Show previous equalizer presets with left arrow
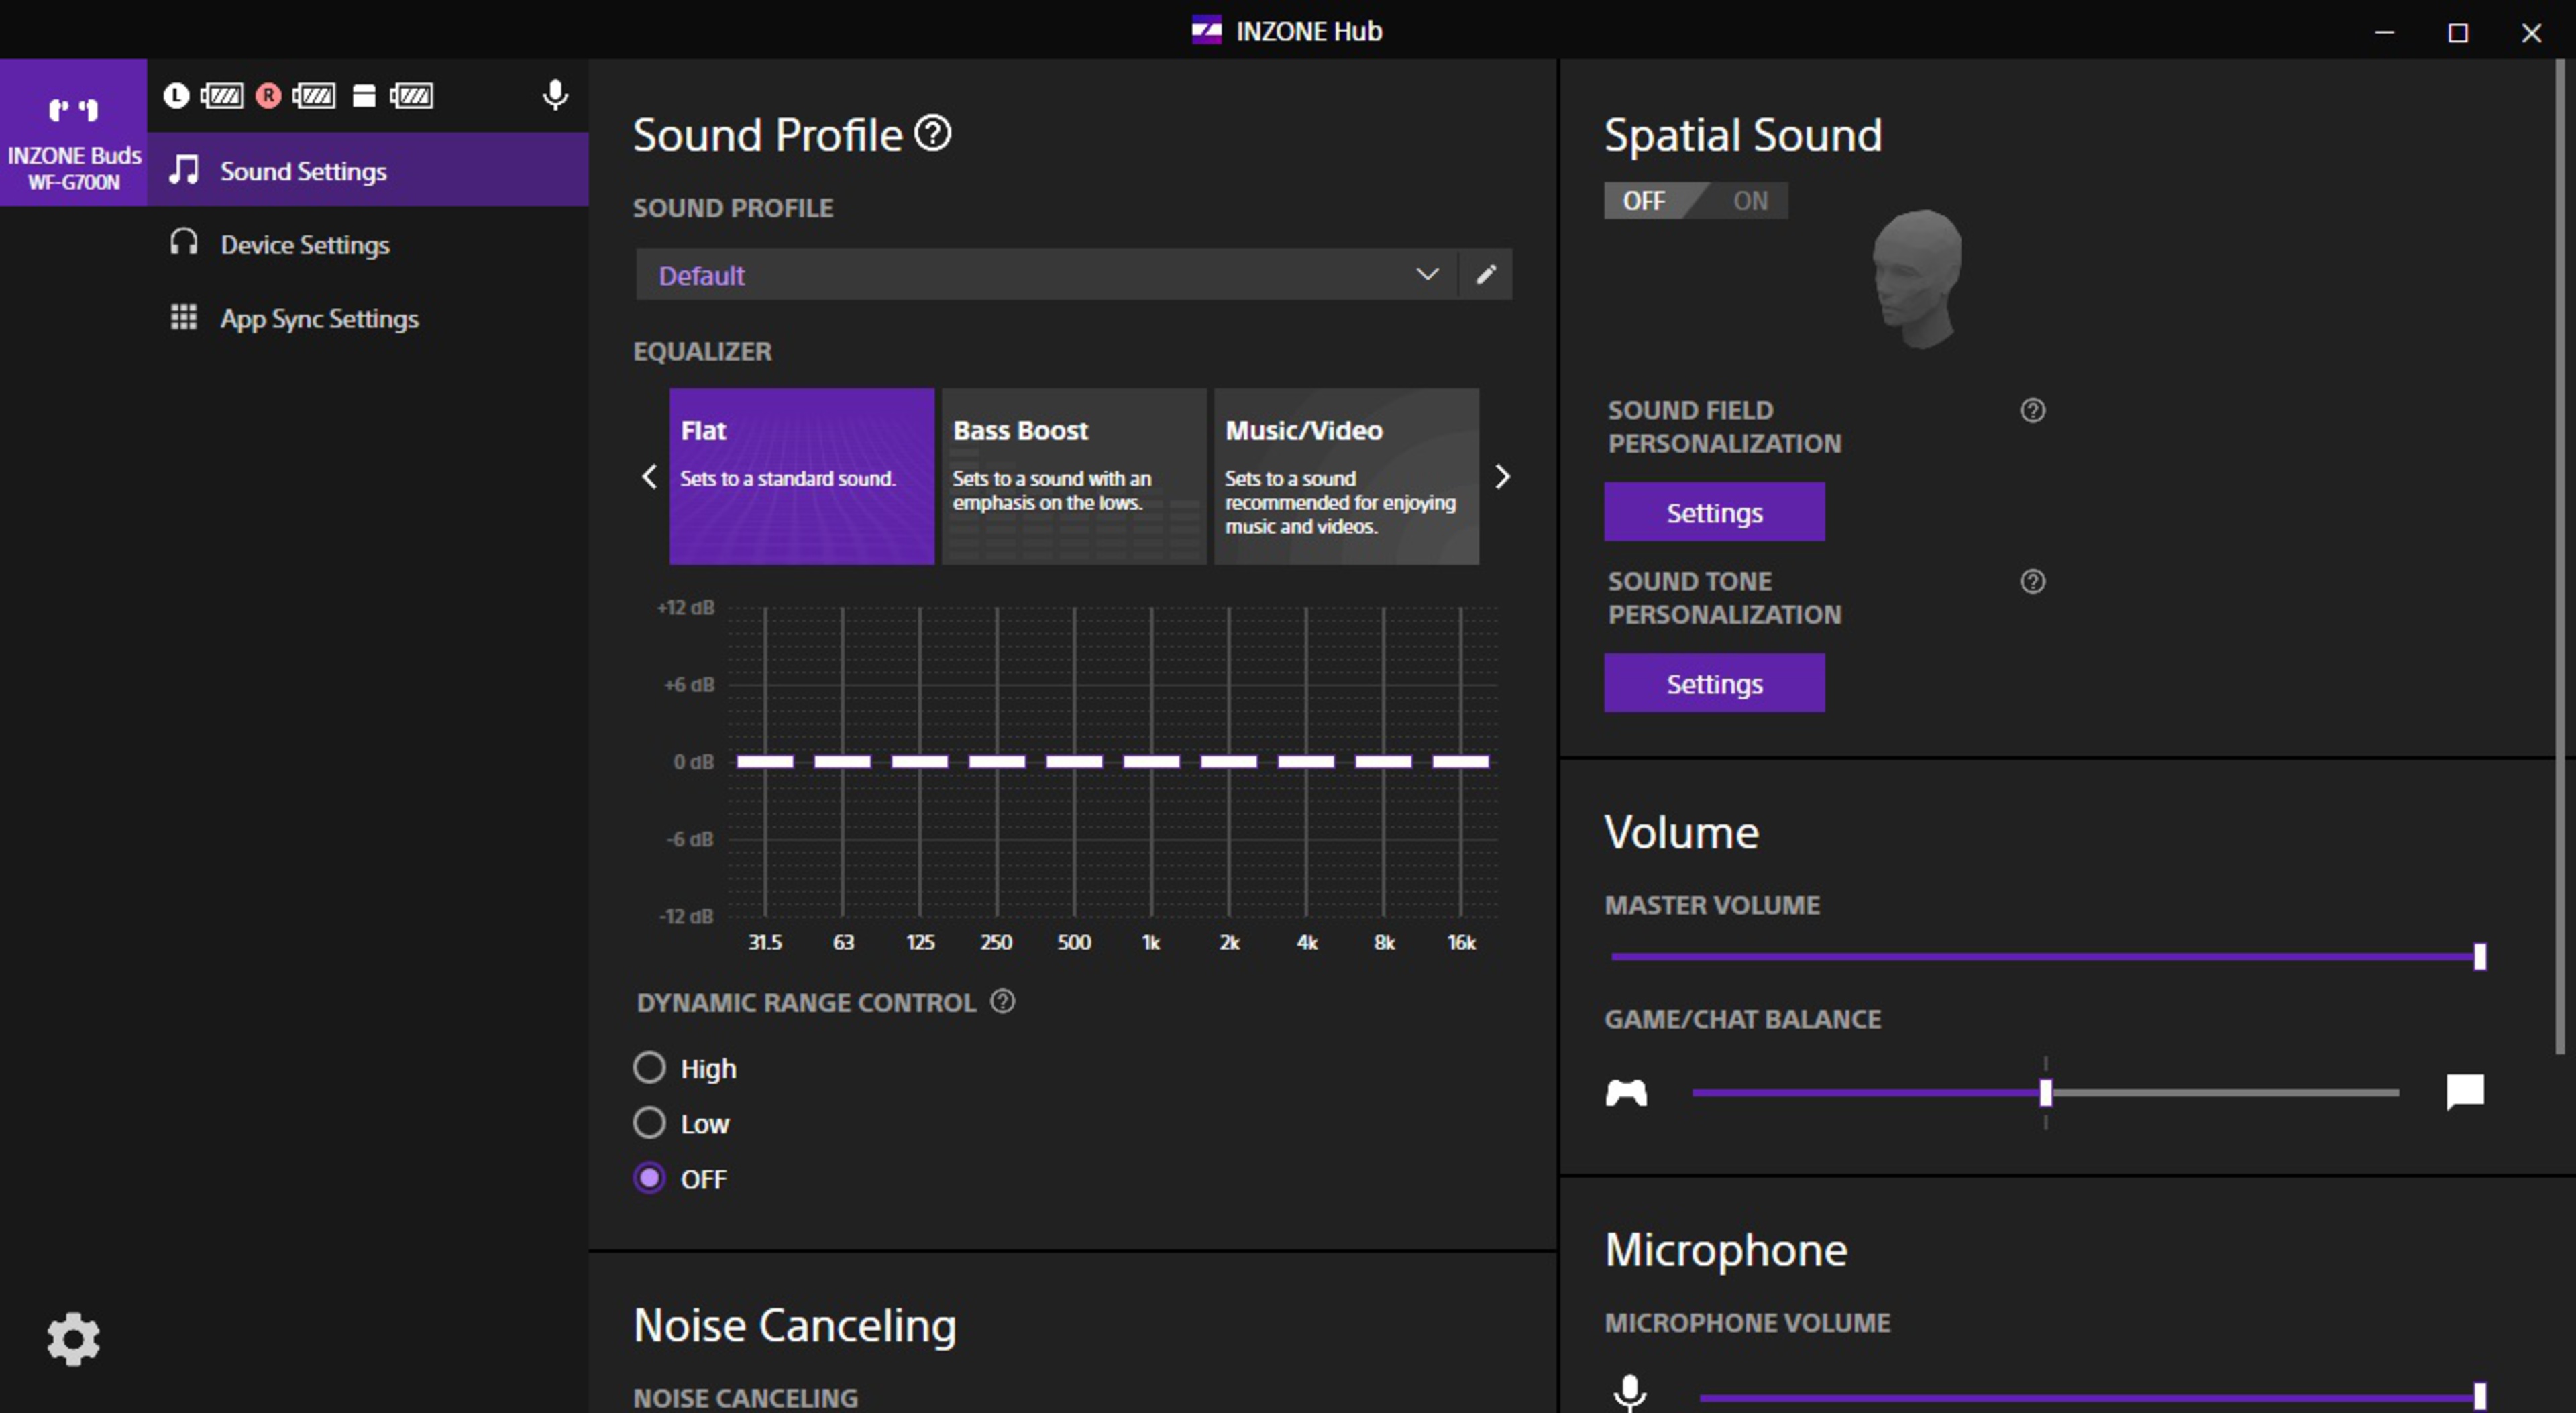 click(x=649, y=476)
